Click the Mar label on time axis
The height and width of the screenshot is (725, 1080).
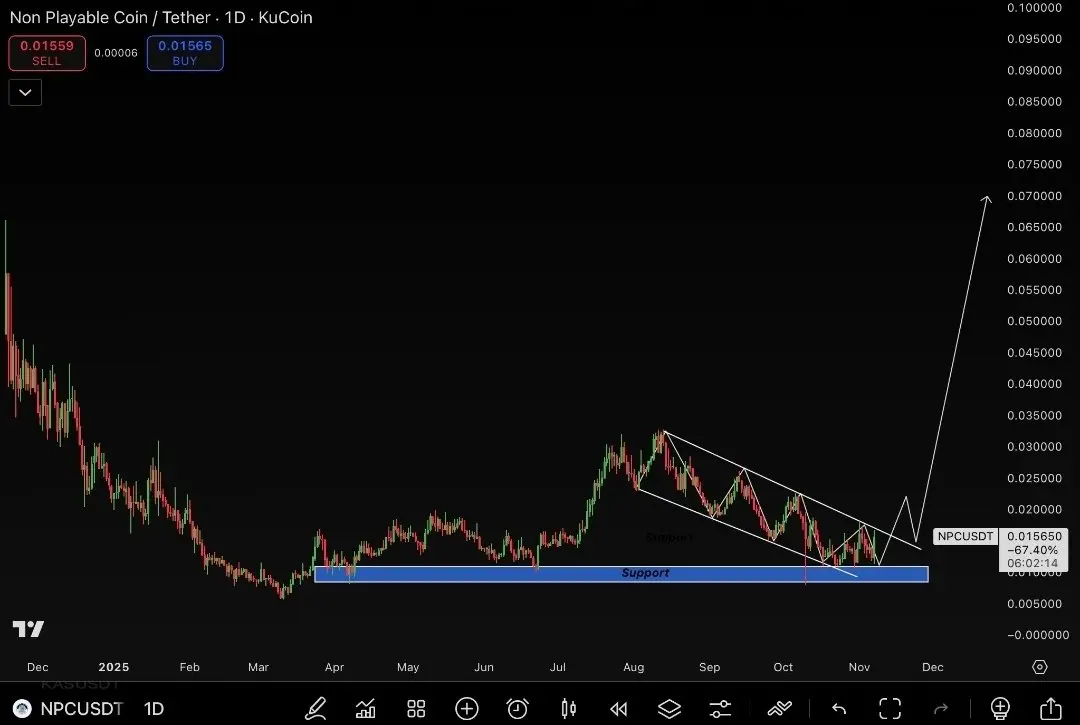tap(258, 666)
